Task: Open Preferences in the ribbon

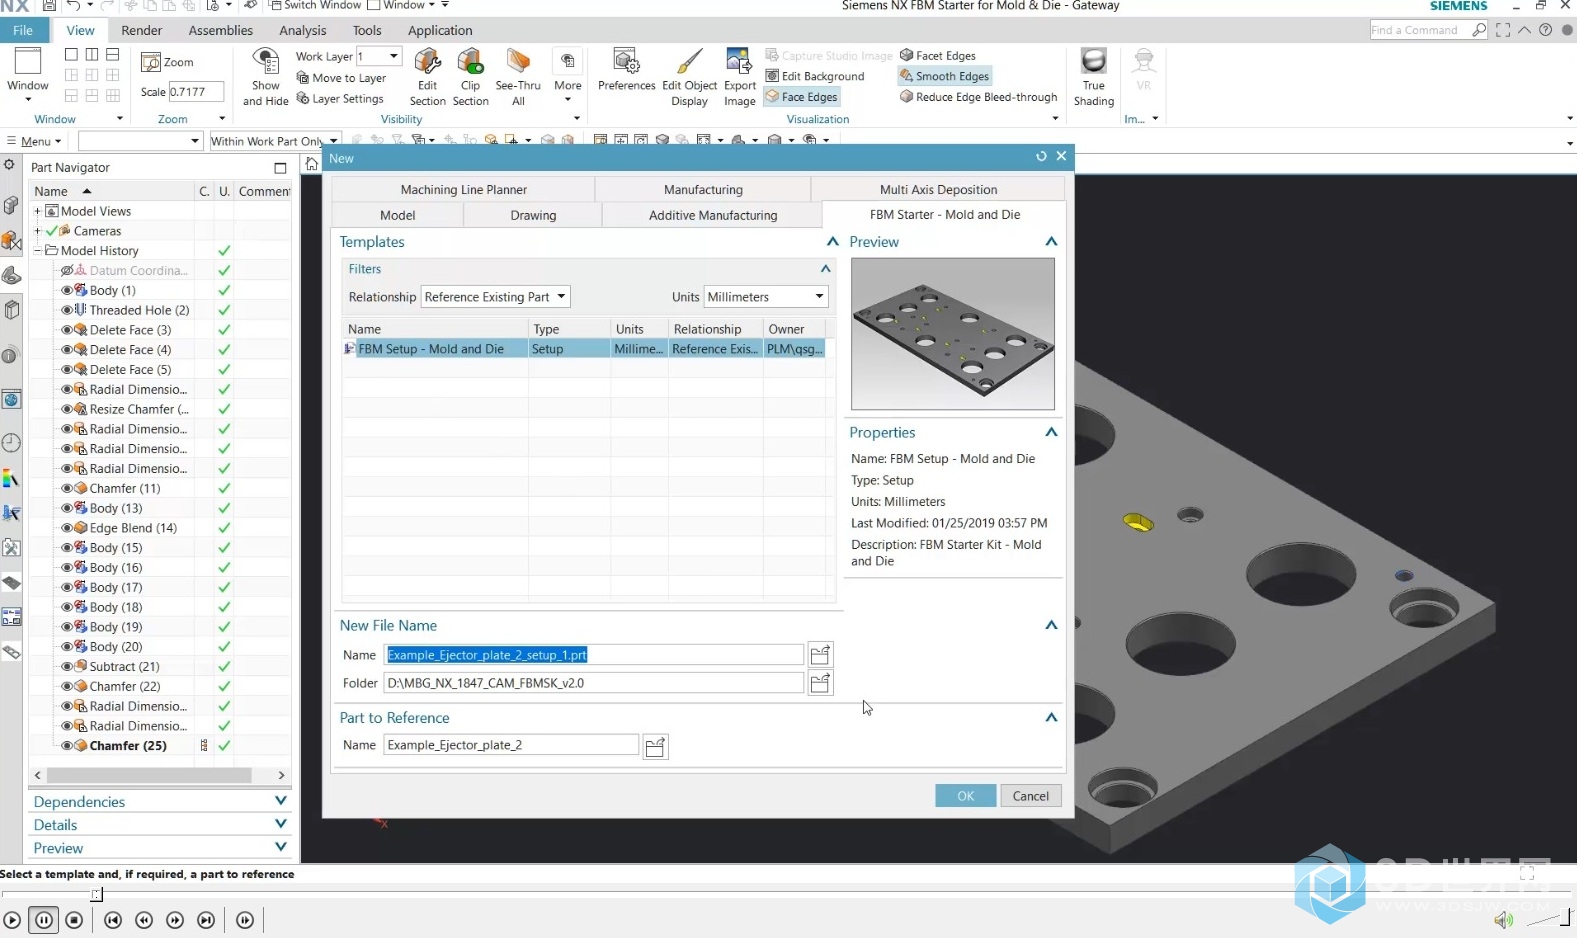Action: click(x=627, y=70)
